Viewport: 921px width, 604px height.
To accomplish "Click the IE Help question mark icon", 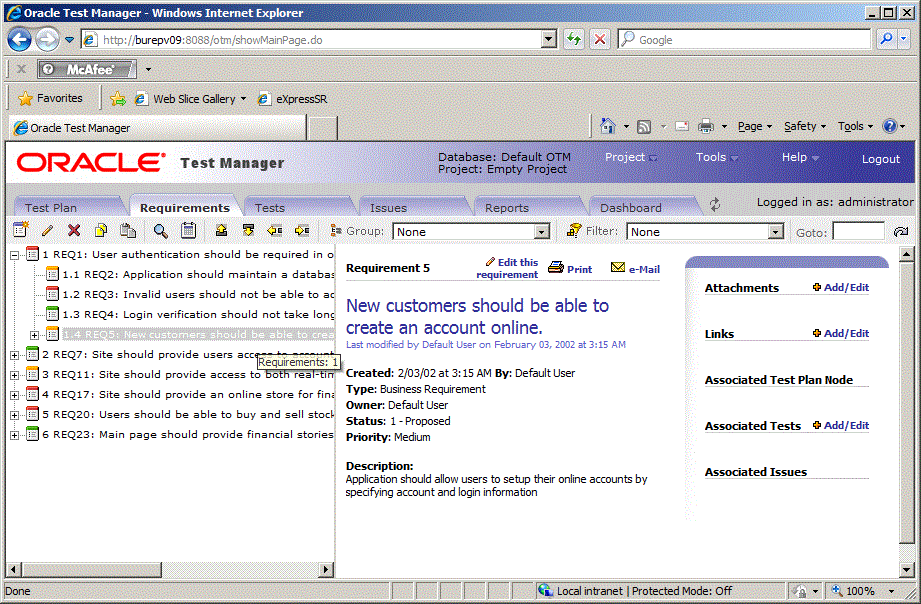I will pyautogui.click(x=890, y=126).
